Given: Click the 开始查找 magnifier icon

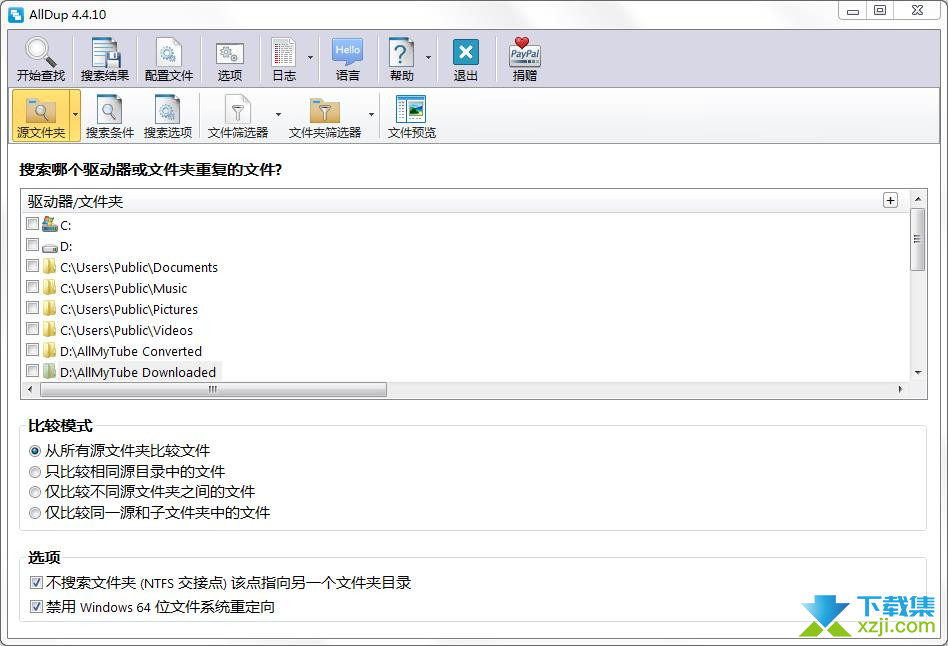Looking at the screenshot, I should pos(41,52).
